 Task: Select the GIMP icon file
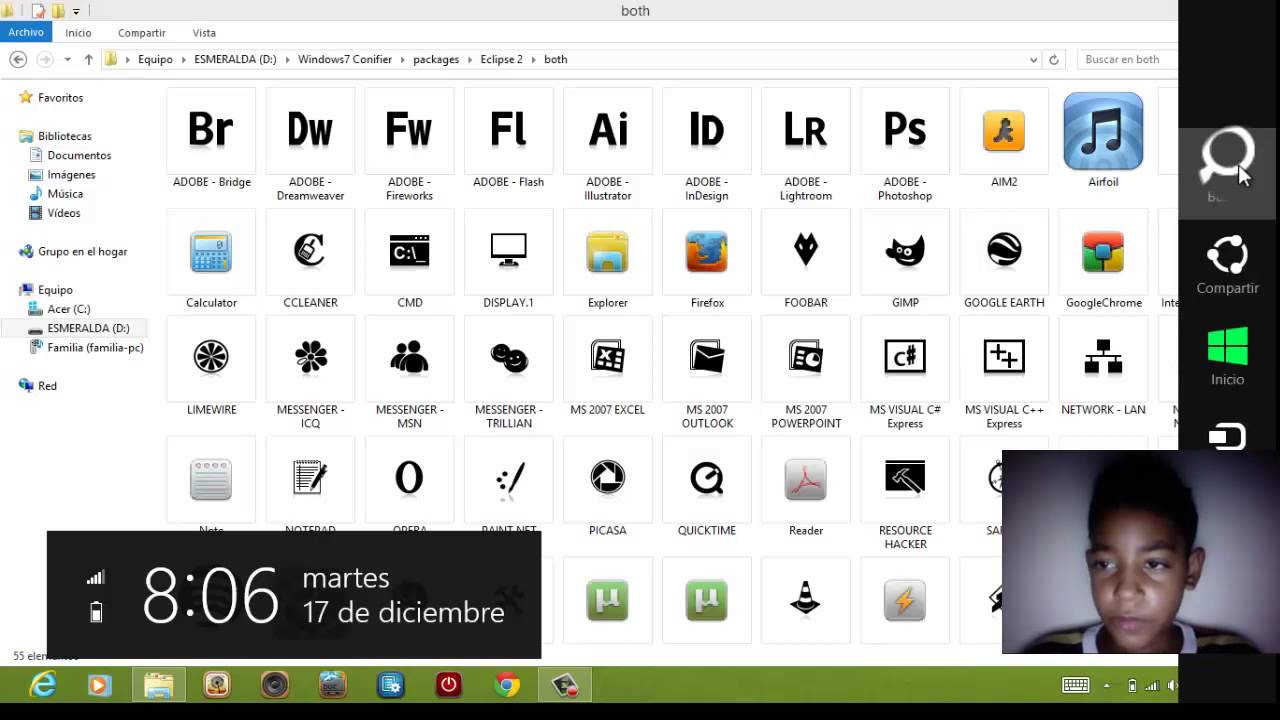(905, 252)
